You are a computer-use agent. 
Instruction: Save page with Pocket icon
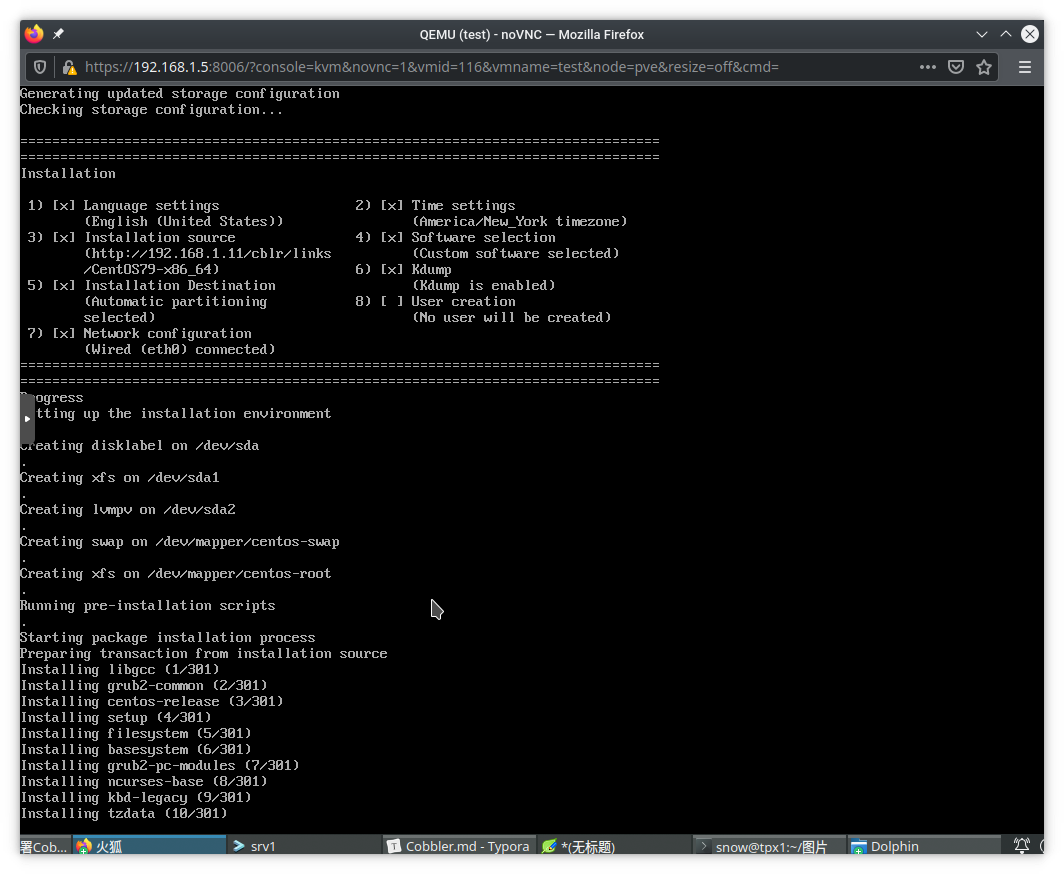(956, 67)
